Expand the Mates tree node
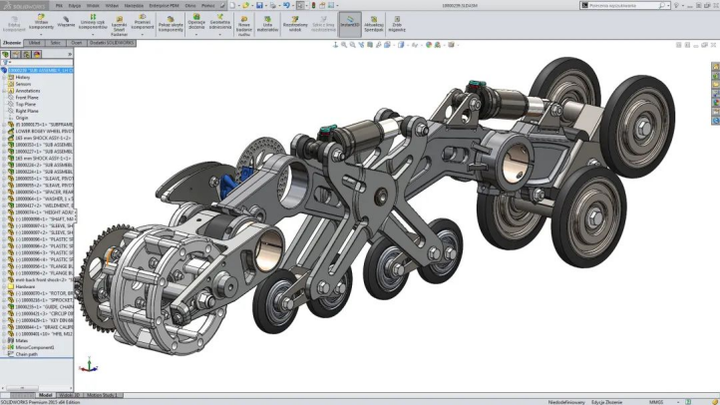The image size is (720, 405). click(x=4, y=341)
